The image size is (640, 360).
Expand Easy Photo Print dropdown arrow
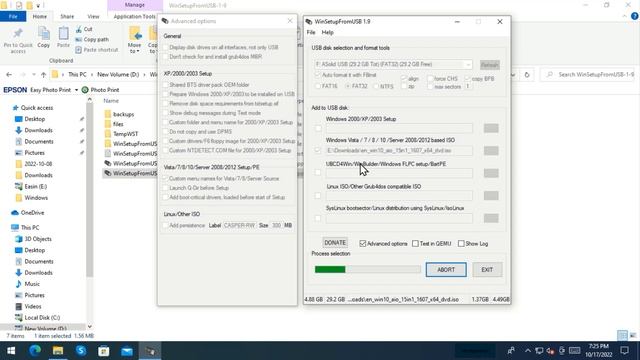coord(76,90)
